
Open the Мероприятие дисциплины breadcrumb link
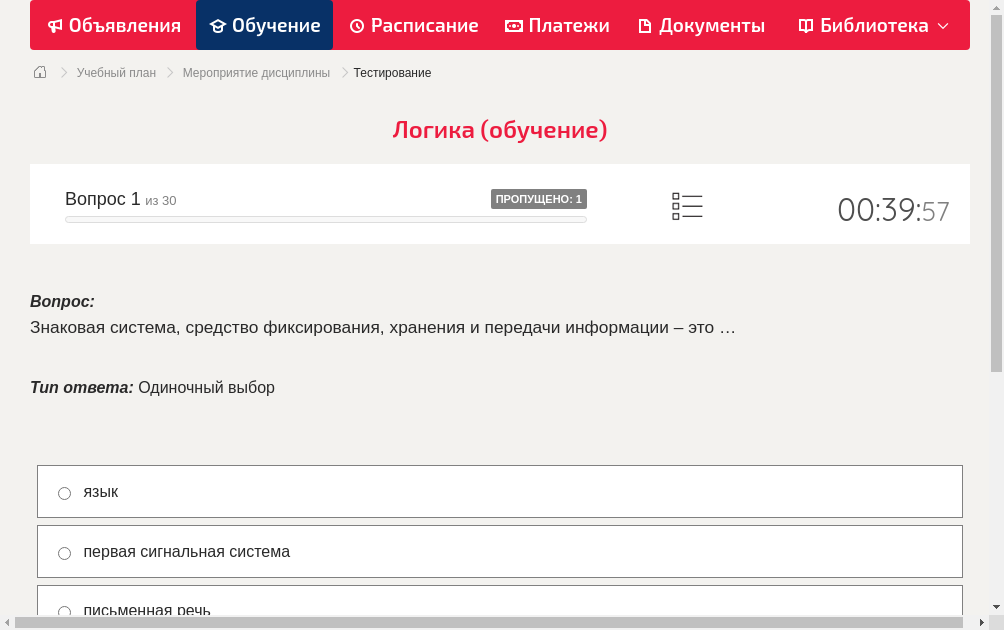tap(256, 72)
